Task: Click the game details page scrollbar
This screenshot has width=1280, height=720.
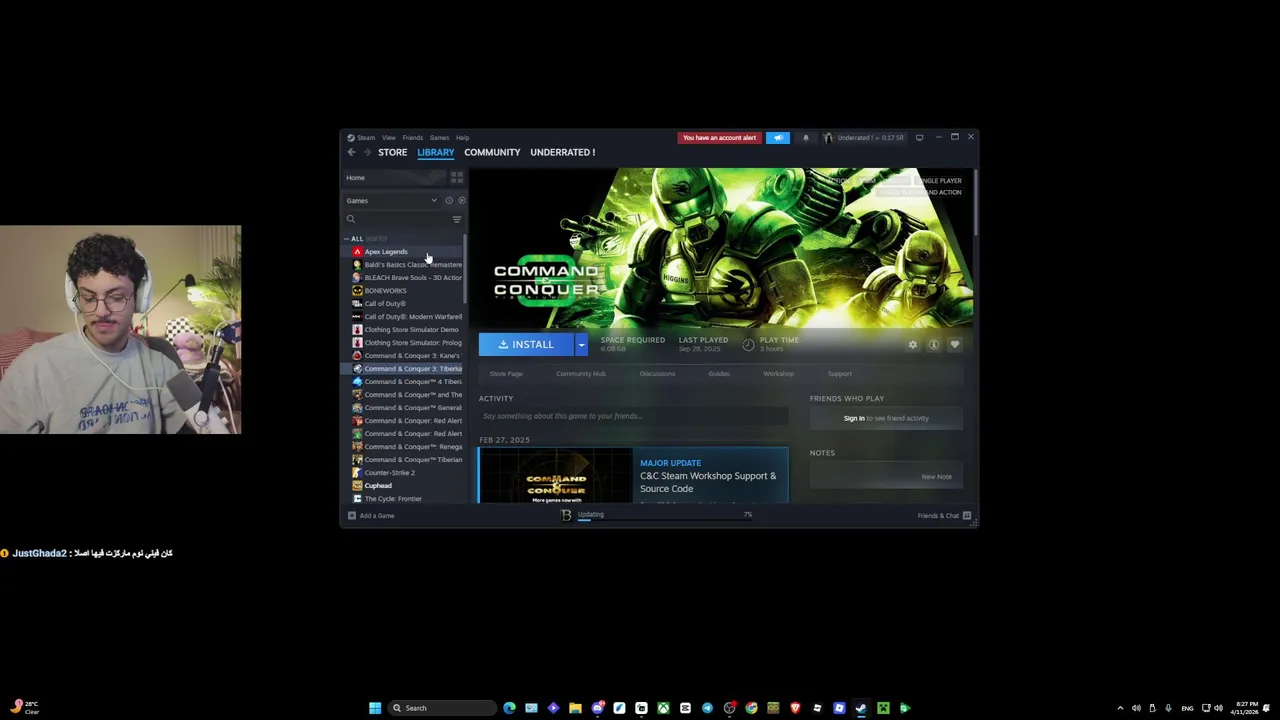Action: 975,204
